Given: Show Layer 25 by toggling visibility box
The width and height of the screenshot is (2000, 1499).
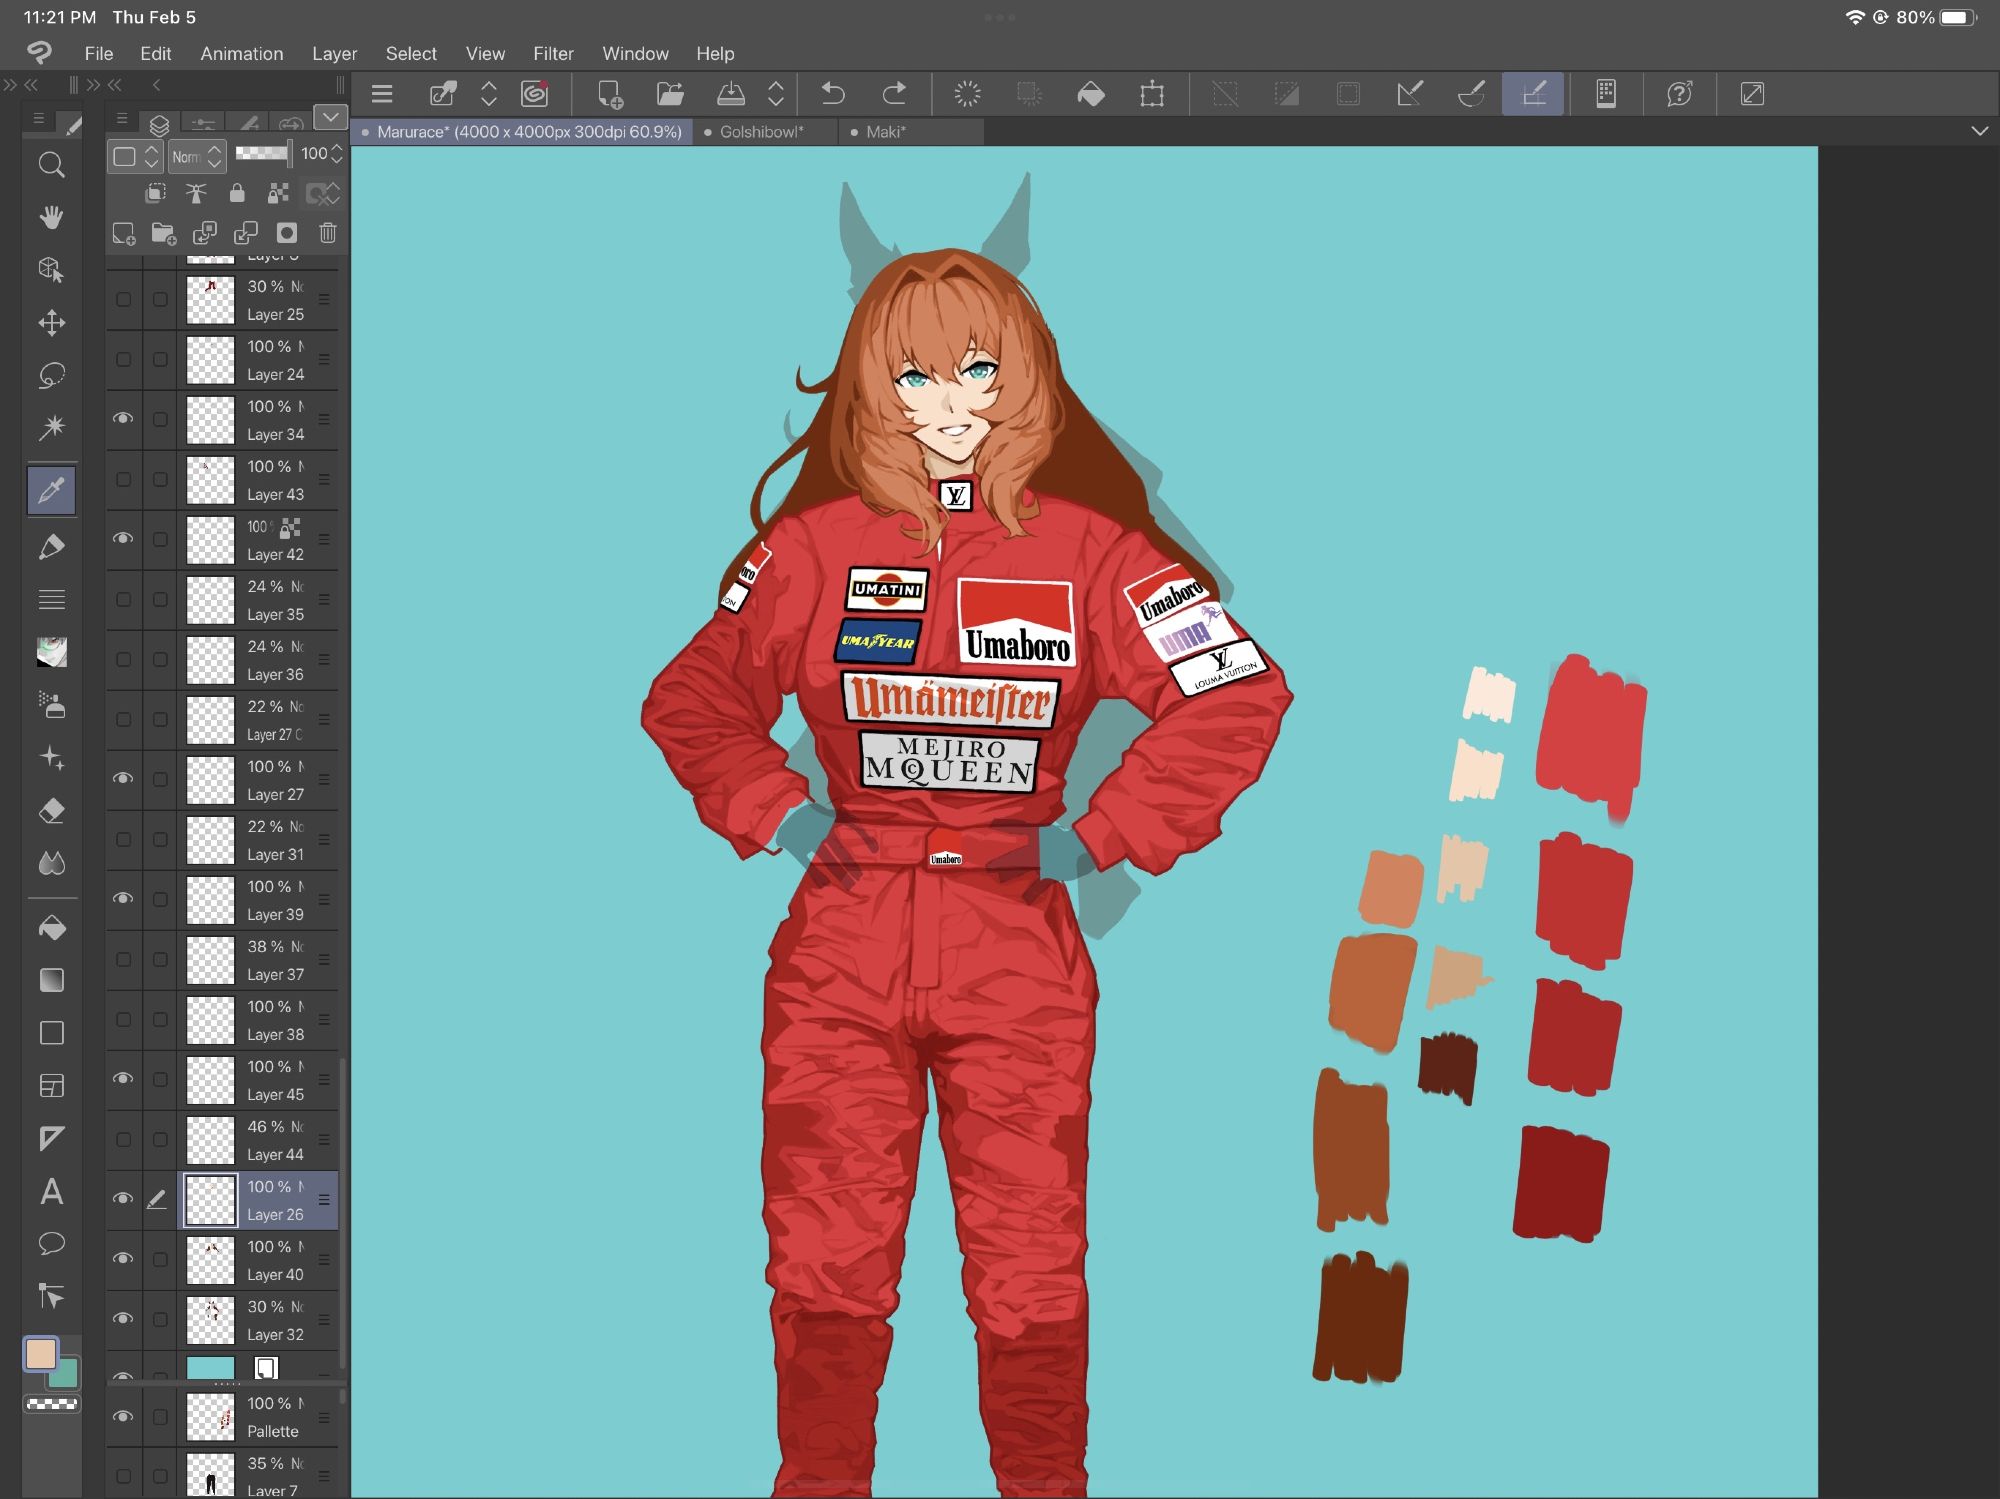Looking at the screenshot, I should 123,299.
